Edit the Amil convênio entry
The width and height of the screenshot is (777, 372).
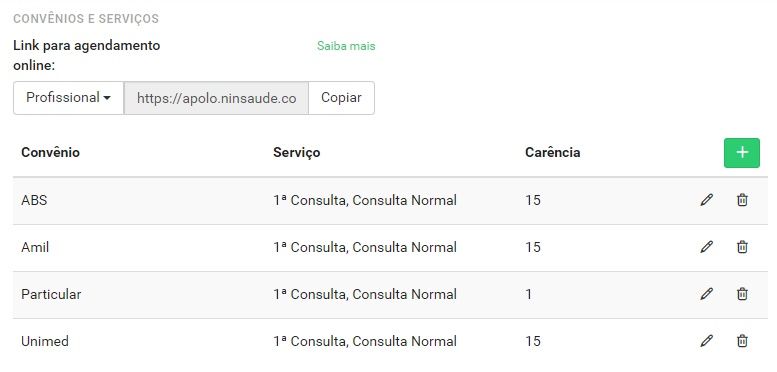tap(707, 247)
